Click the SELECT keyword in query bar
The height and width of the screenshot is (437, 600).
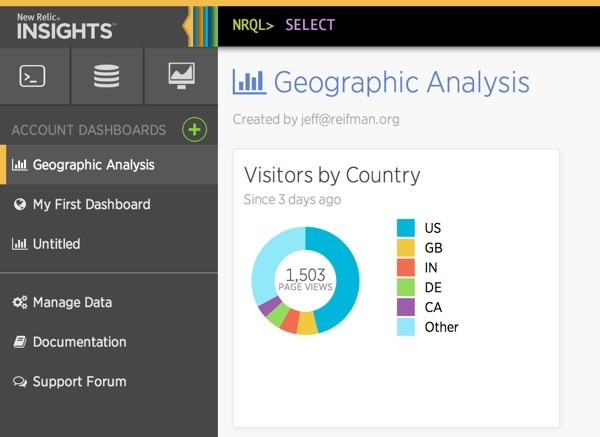tap(310, 25)
